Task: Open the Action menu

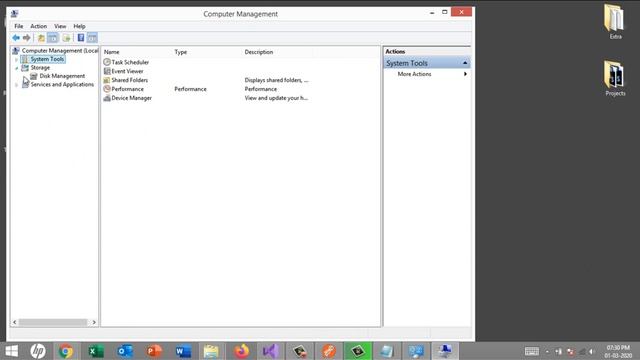Action: click(x=39, y=26)
